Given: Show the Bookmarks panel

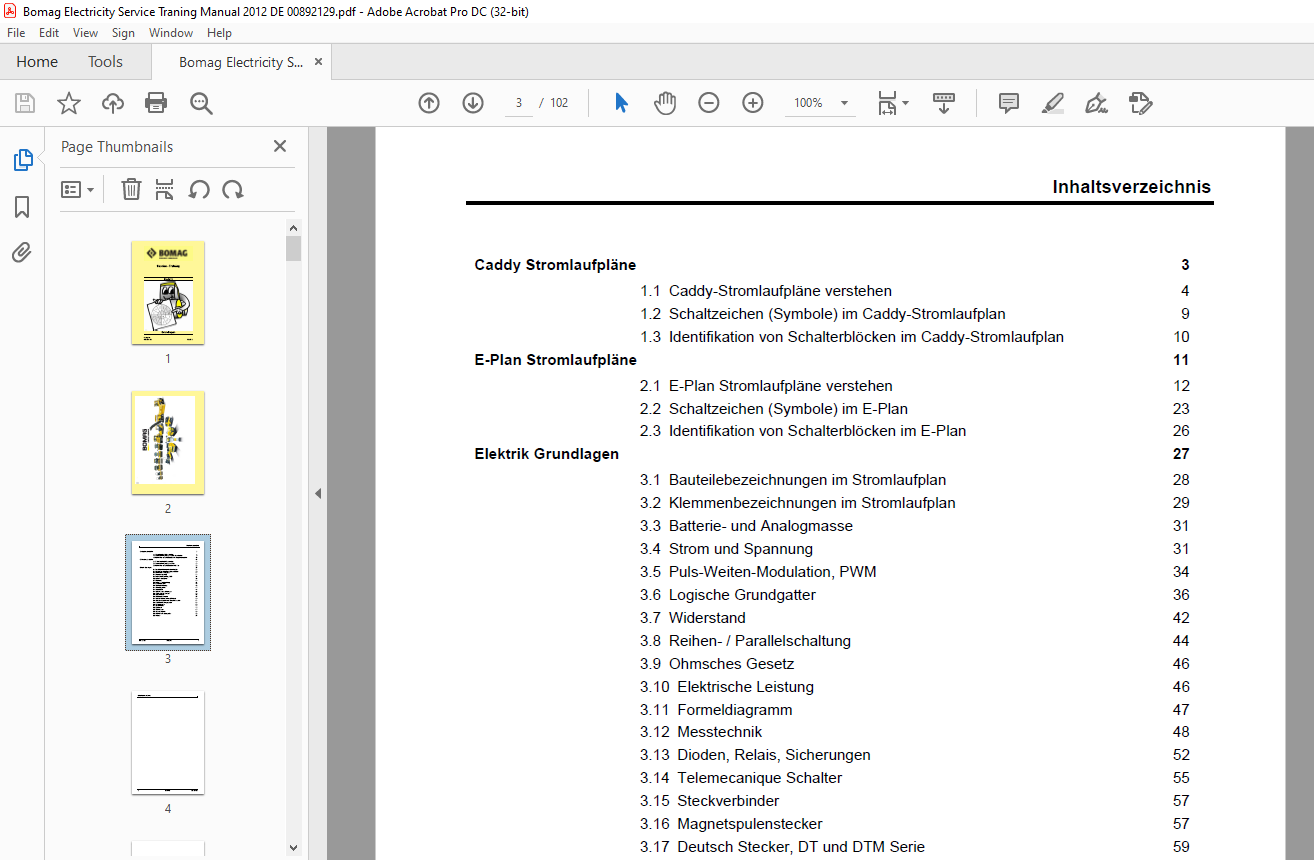Looking at the screenshot, I should (22, 207).
